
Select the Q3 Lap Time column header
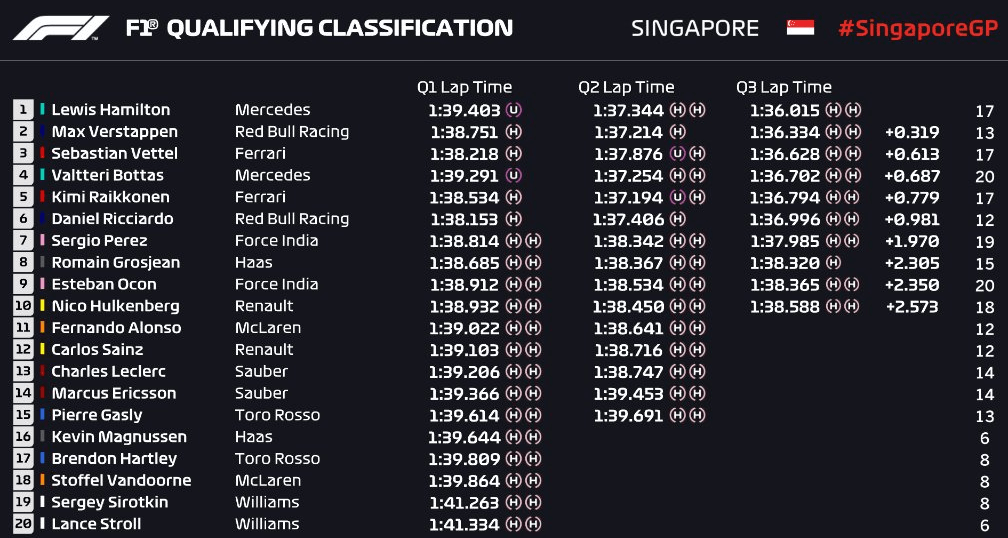(x=784, y=87)
